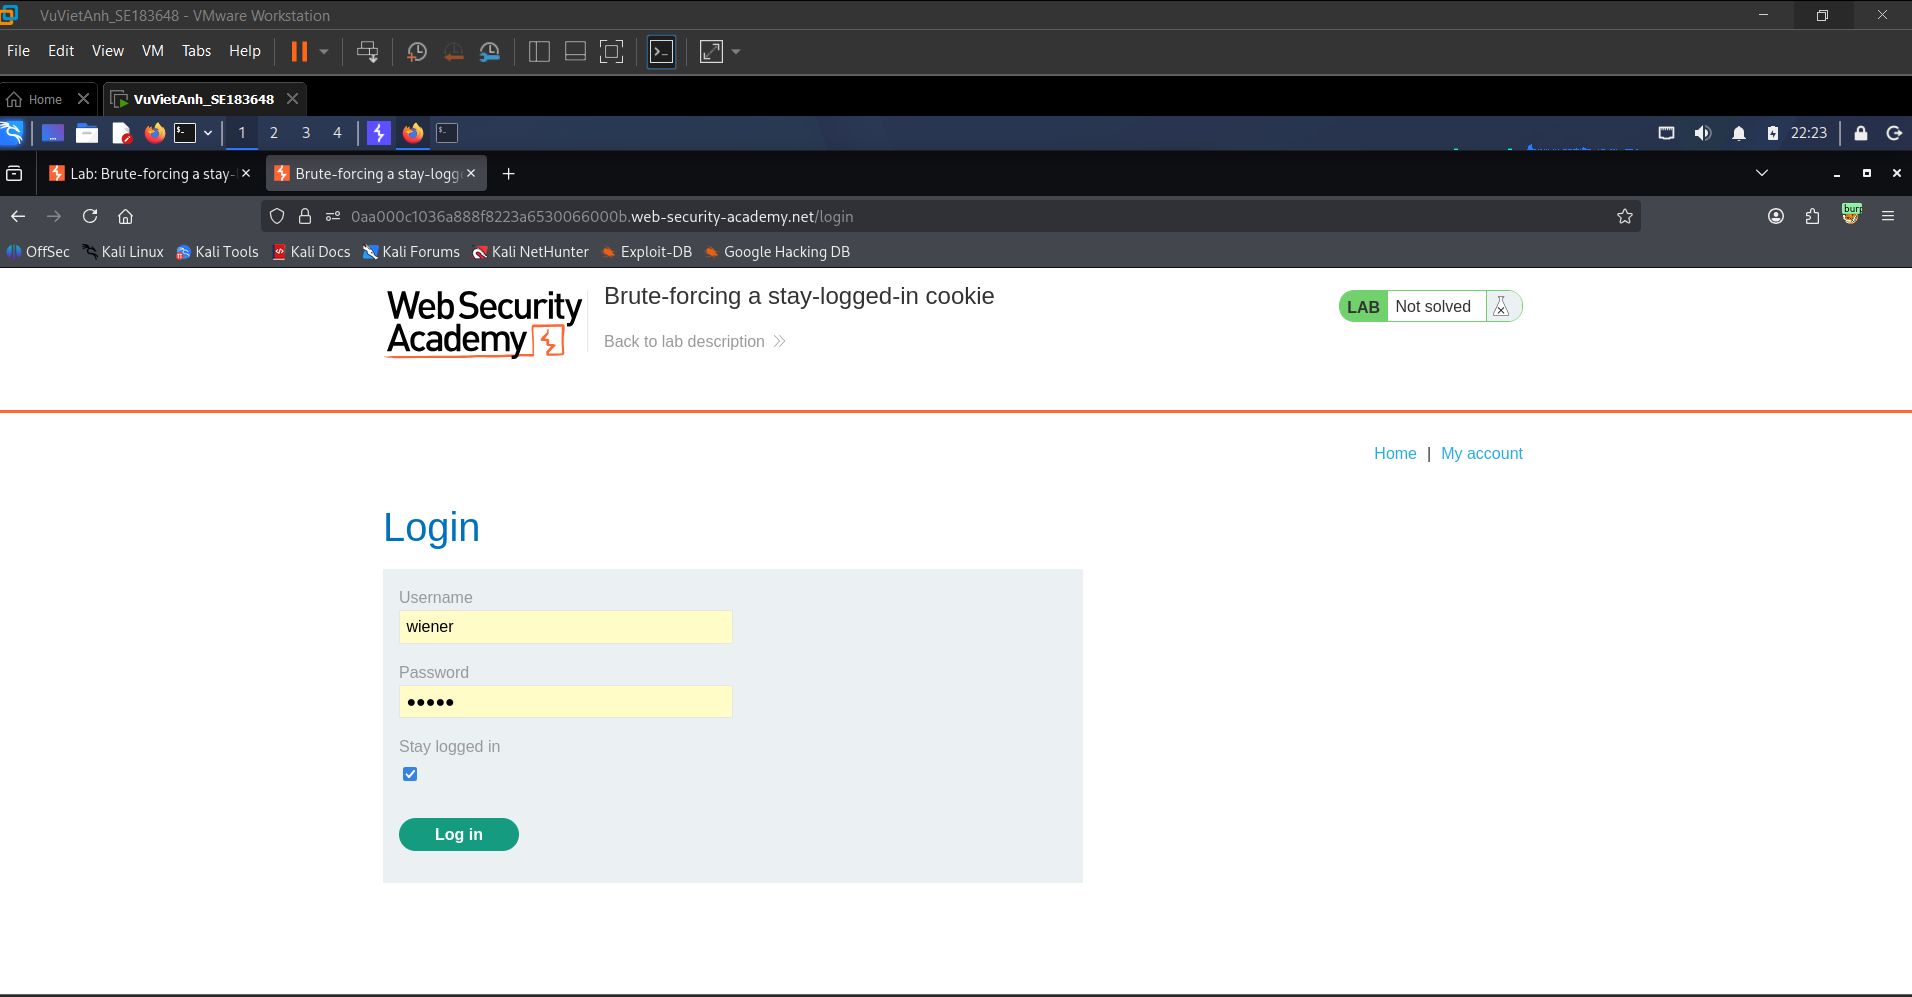Open the Kali Tools bookmark
Viewport: 1912px width, 997px height.
[217, 252]
